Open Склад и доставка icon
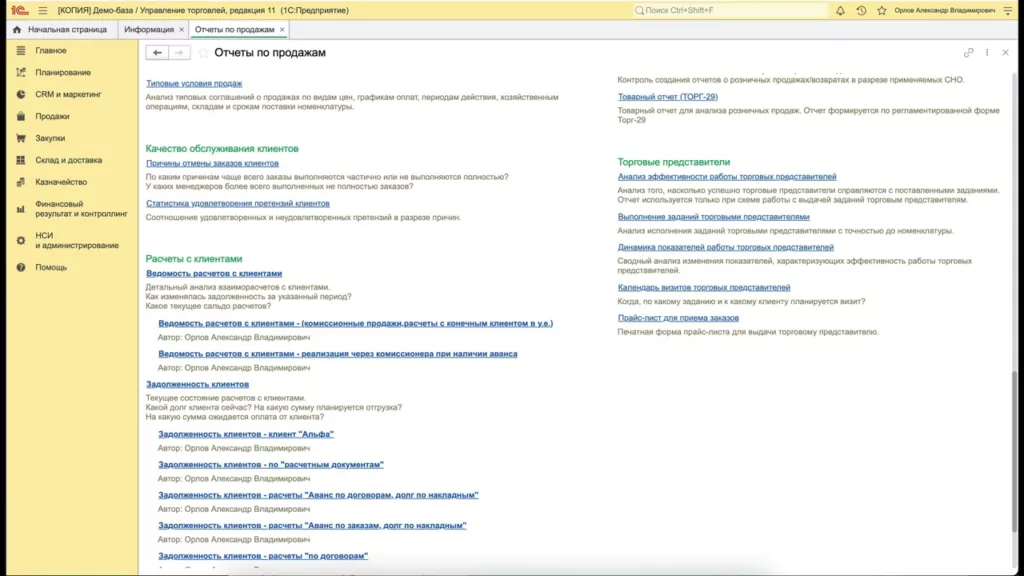 [21, 160]
